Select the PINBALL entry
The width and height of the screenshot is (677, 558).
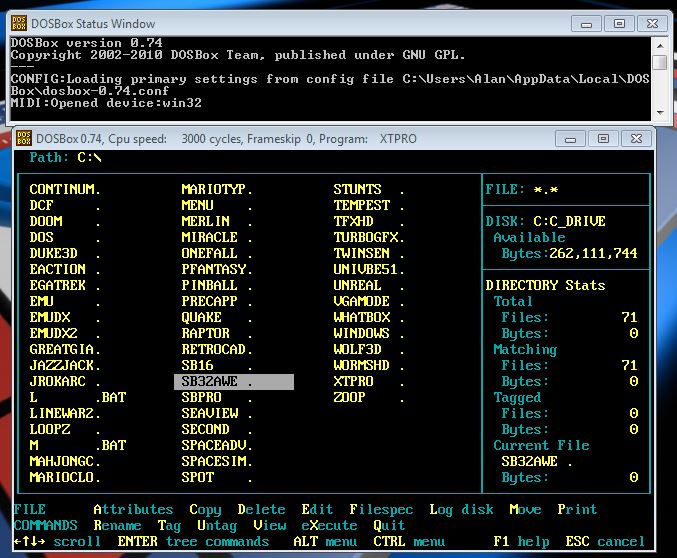point(217,285)
